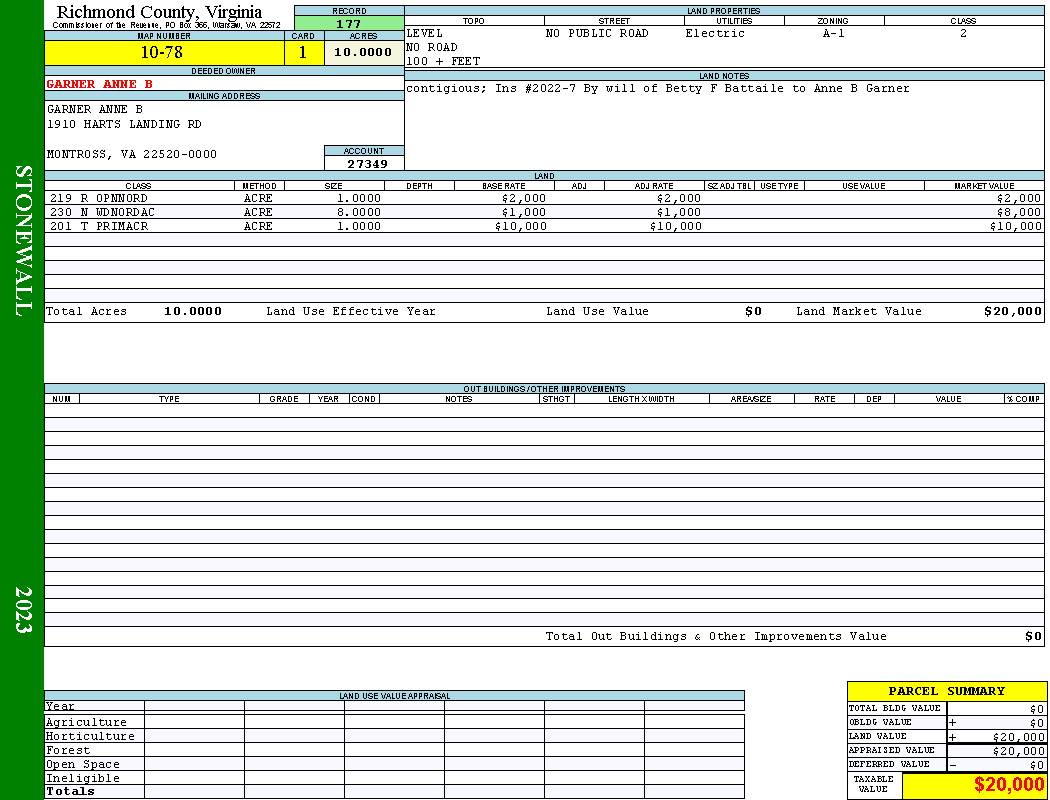The height and width of the screenshot is (800, 1050).
Task: Click the Ineligible row label
Action: [x=83, y=778]
